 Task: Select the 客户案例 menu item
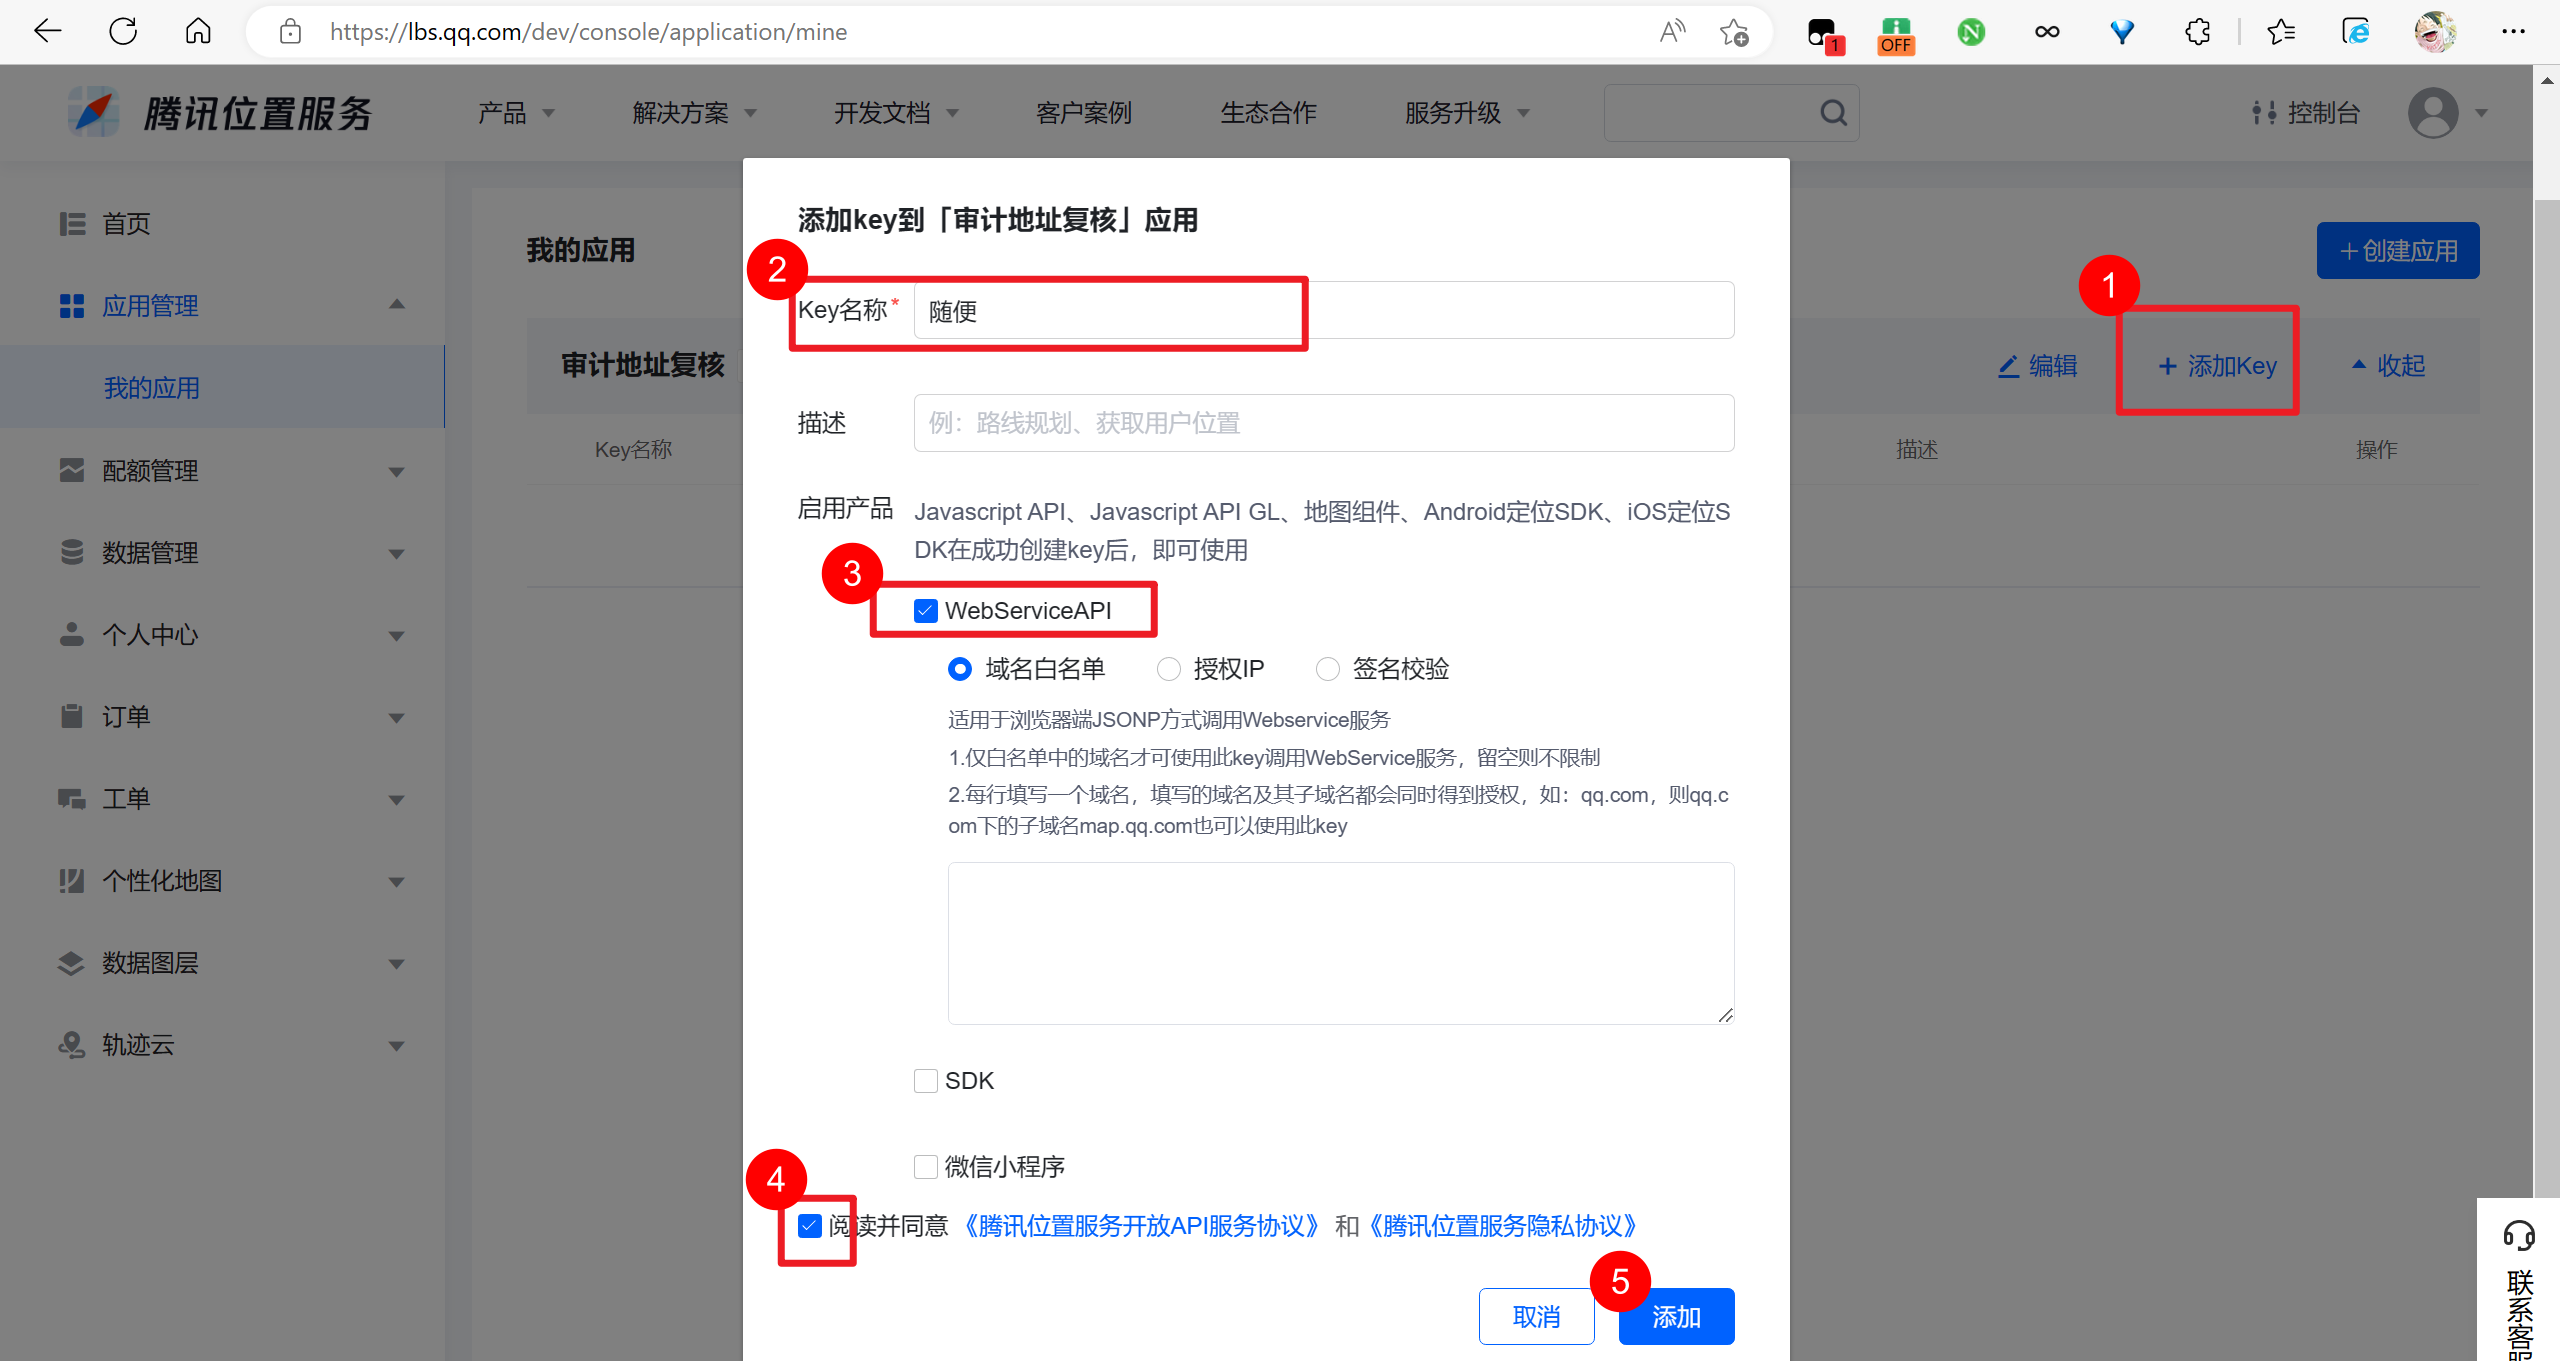click(1083, 112)
